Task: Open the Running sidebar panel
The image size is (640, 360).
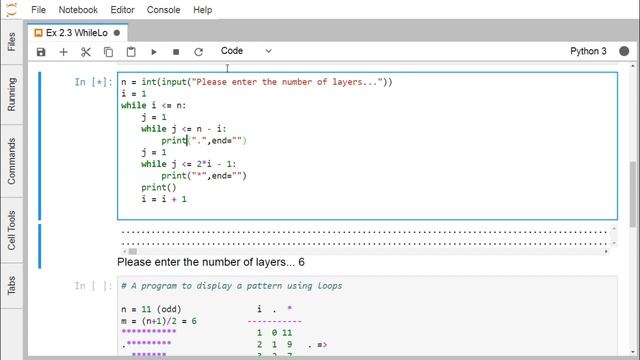Action: point(11,94)
